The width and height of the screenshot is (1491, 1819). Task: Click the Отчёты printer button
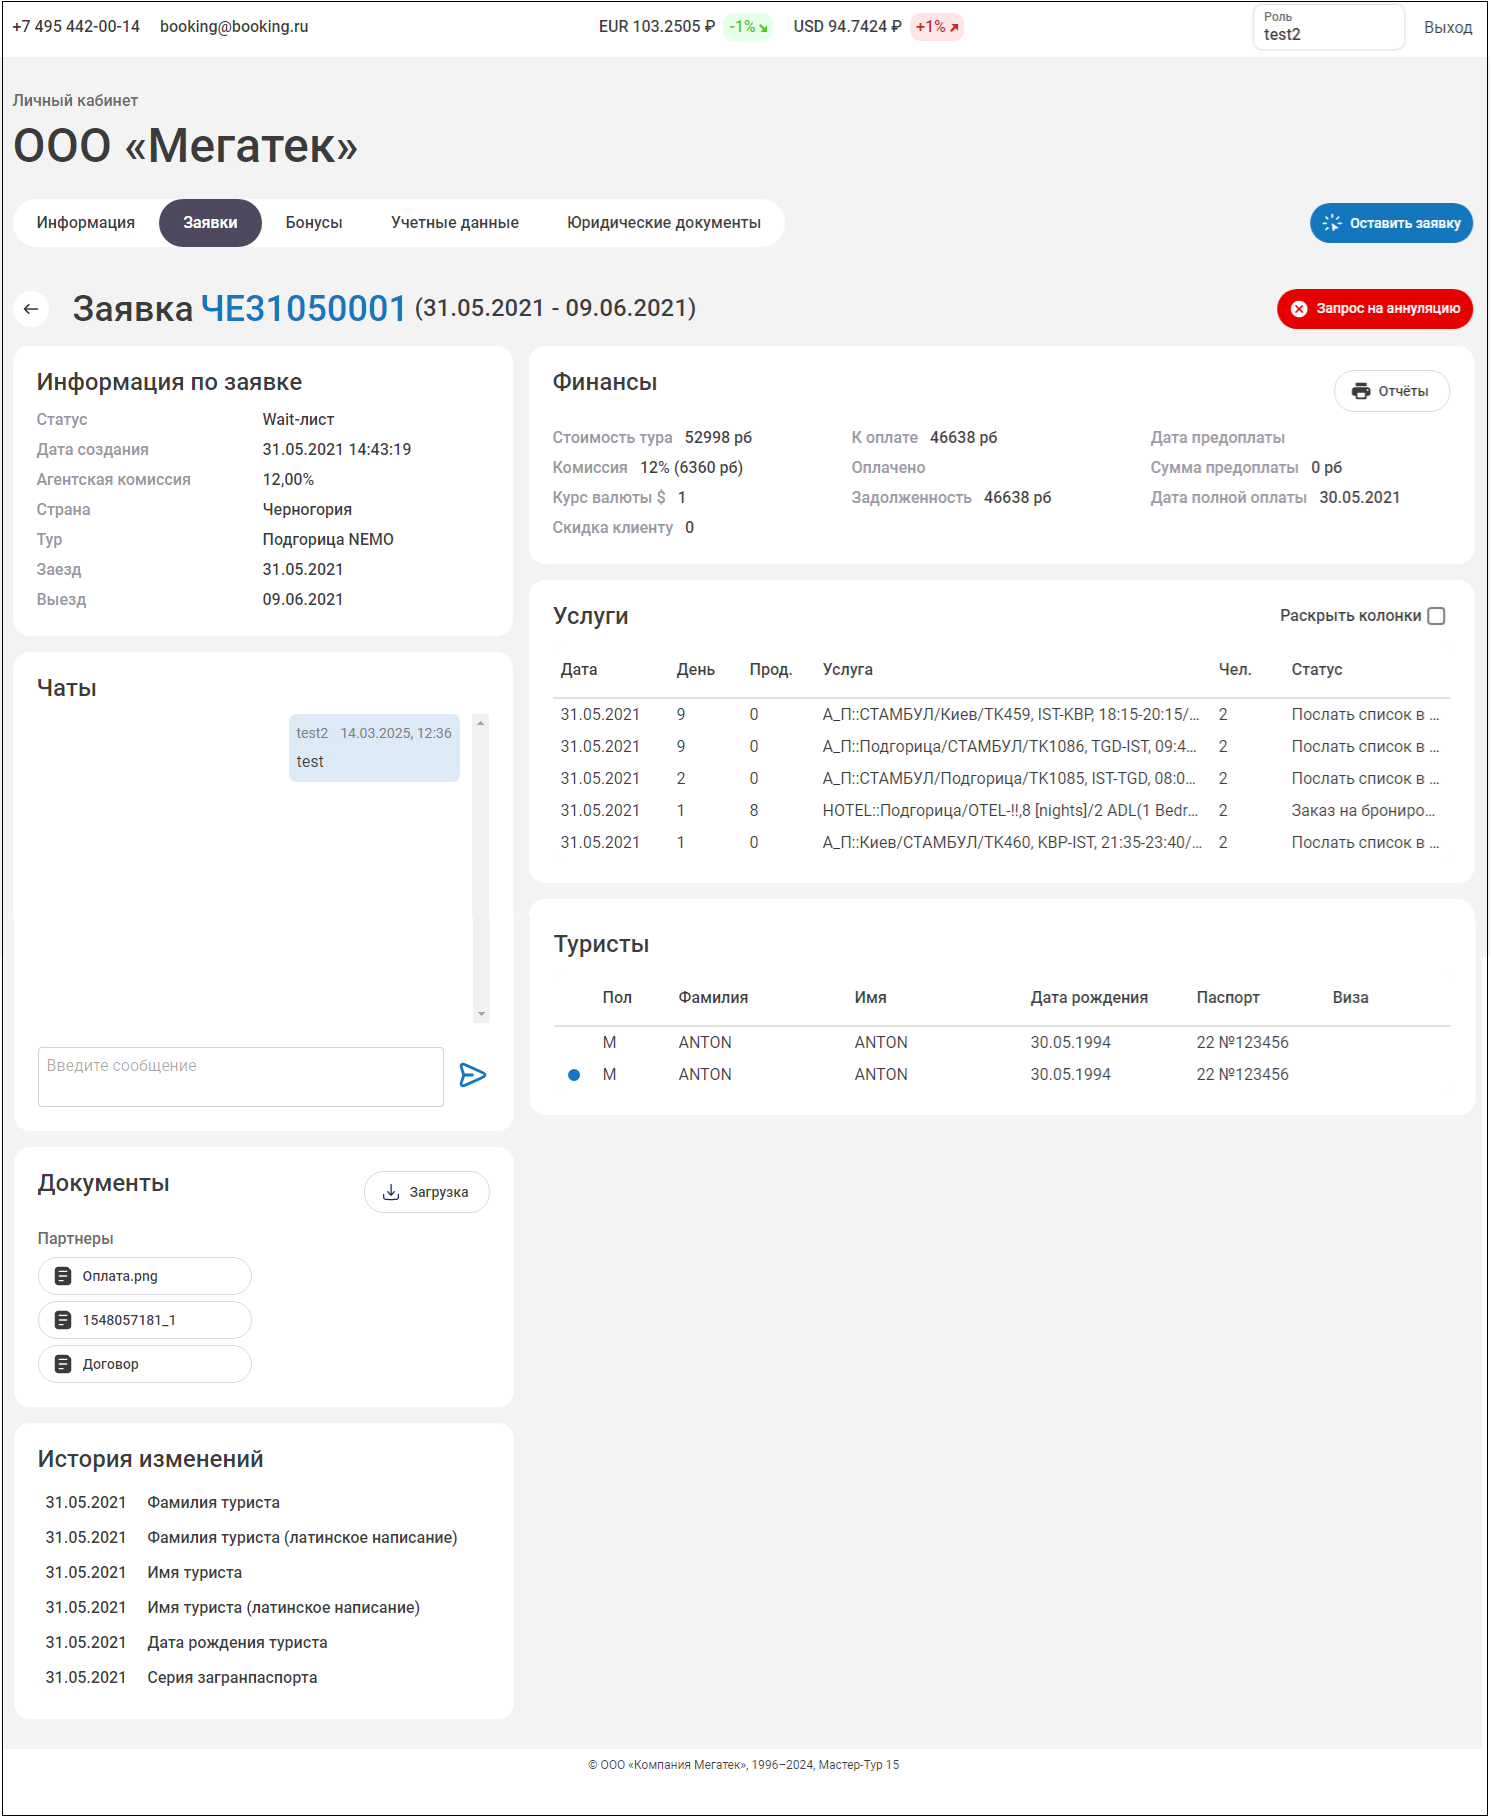coord(1390,391)
